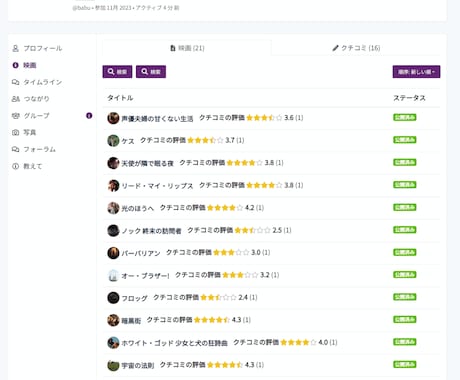
Task: Click the 3.7 star rating of ケス
Action: pyautogui.click(x=205, y=140)
